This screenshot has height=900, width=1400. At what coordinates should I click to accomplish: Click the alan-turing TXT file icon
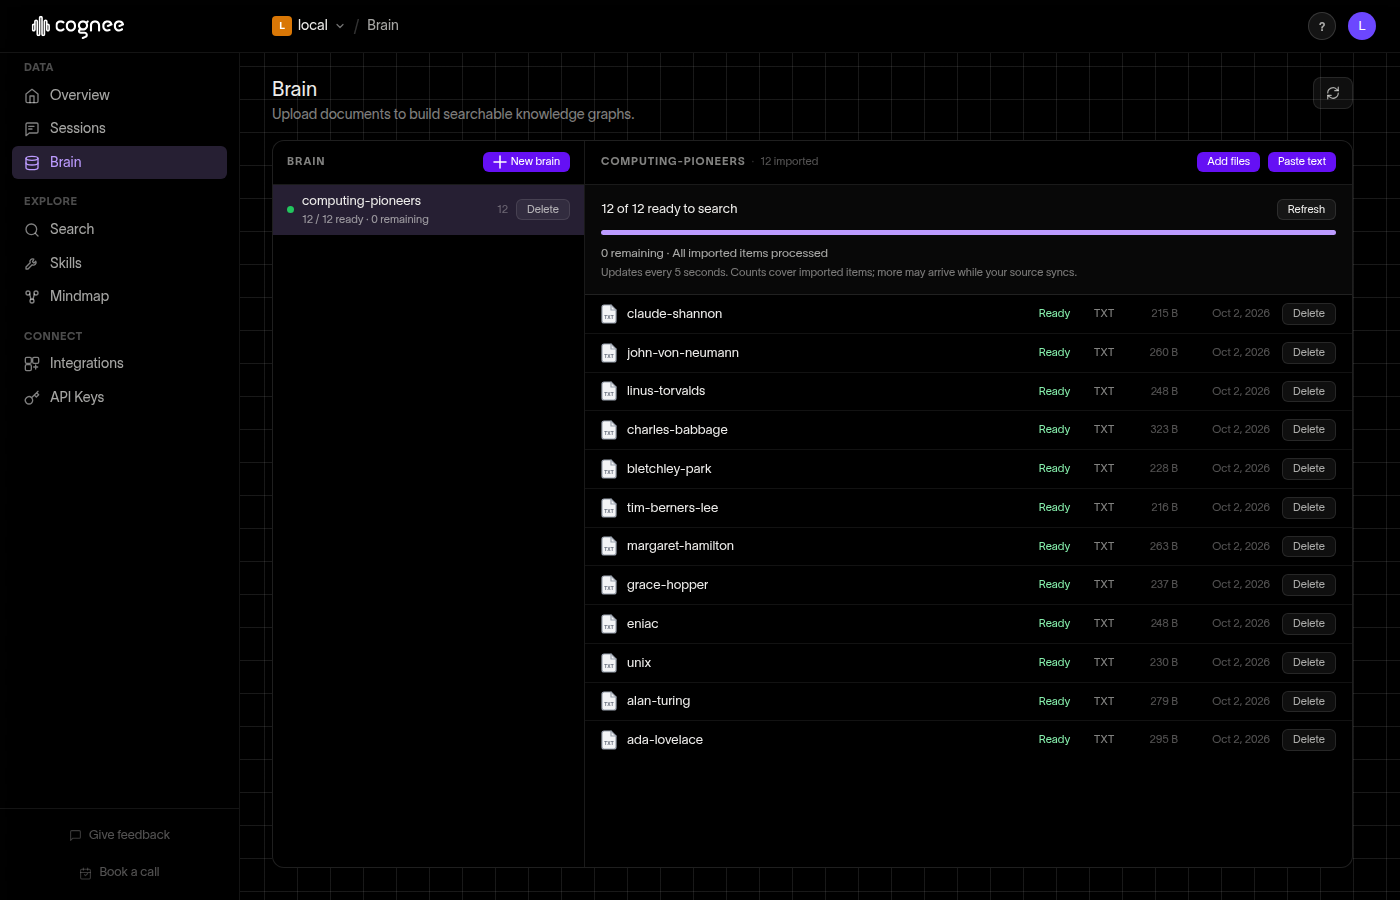pyautogui.click(x=609, y=701)
